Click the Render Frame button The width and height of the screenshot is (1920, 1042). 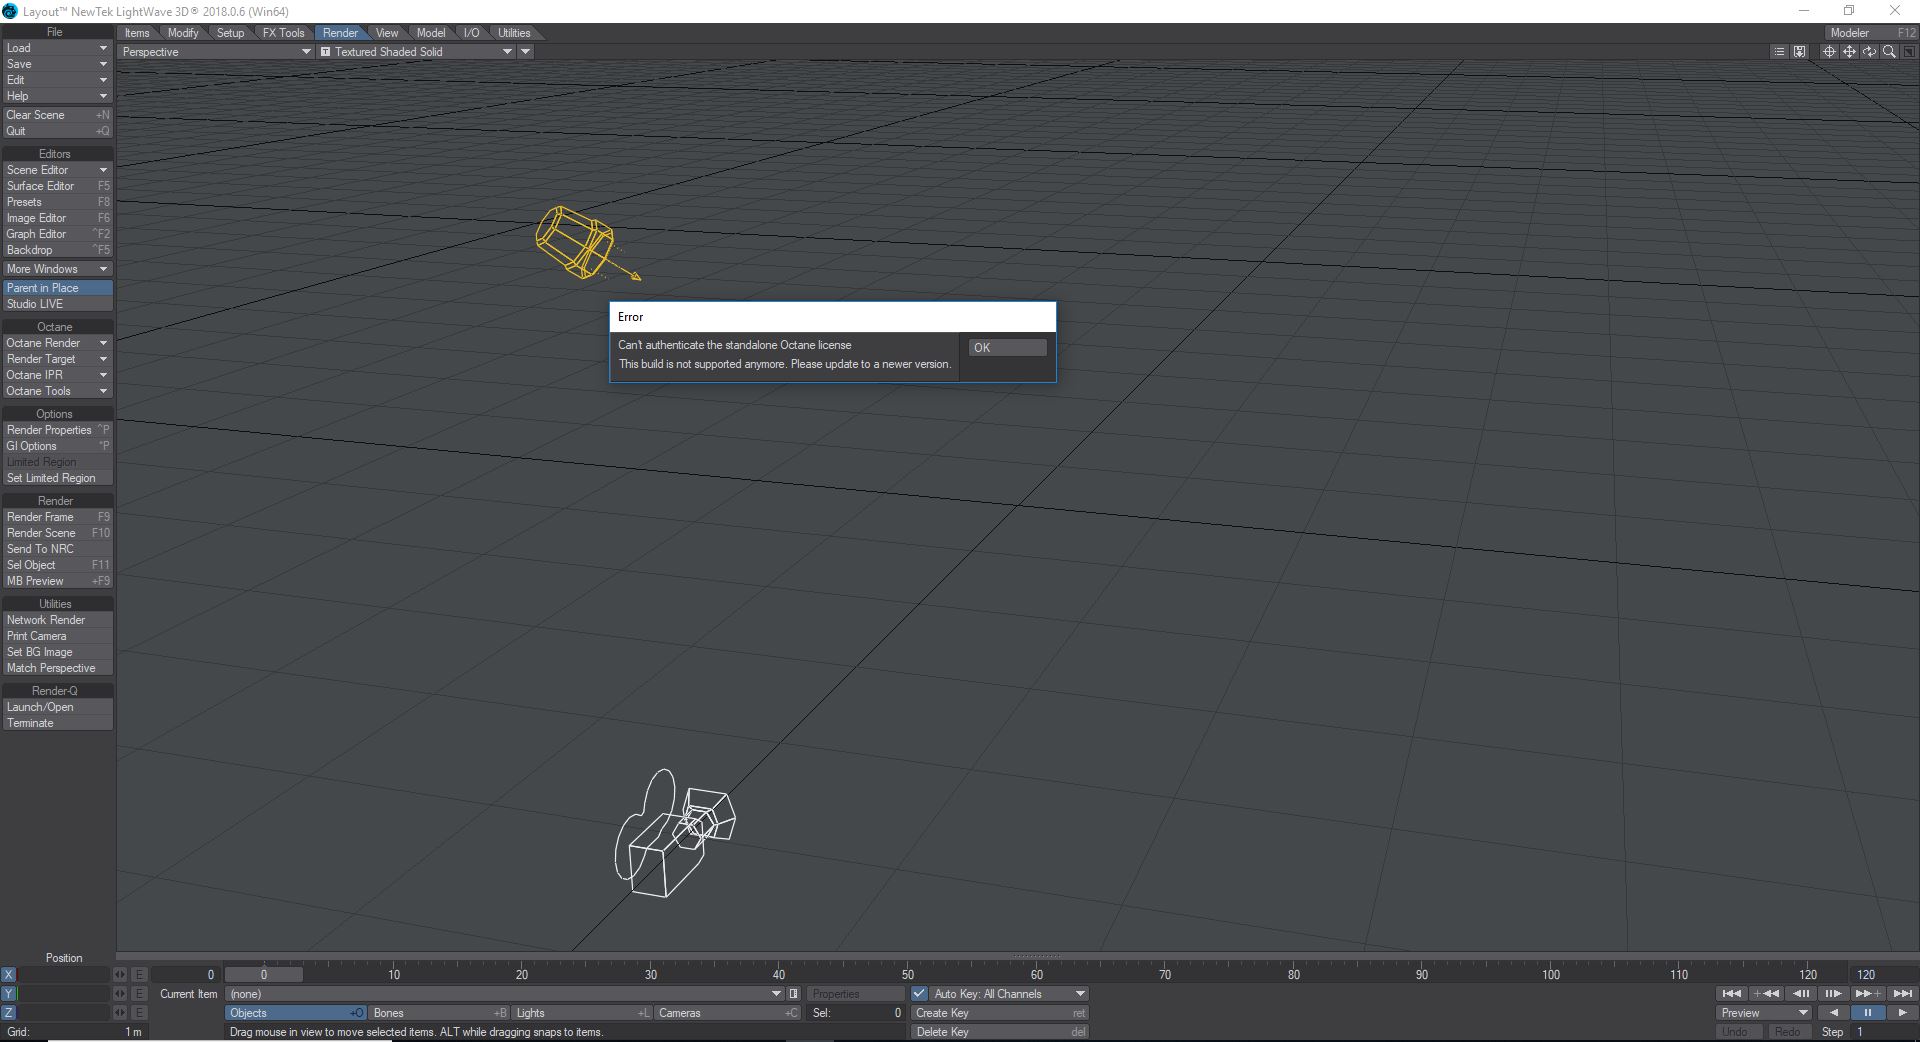(x=57, y=517)
